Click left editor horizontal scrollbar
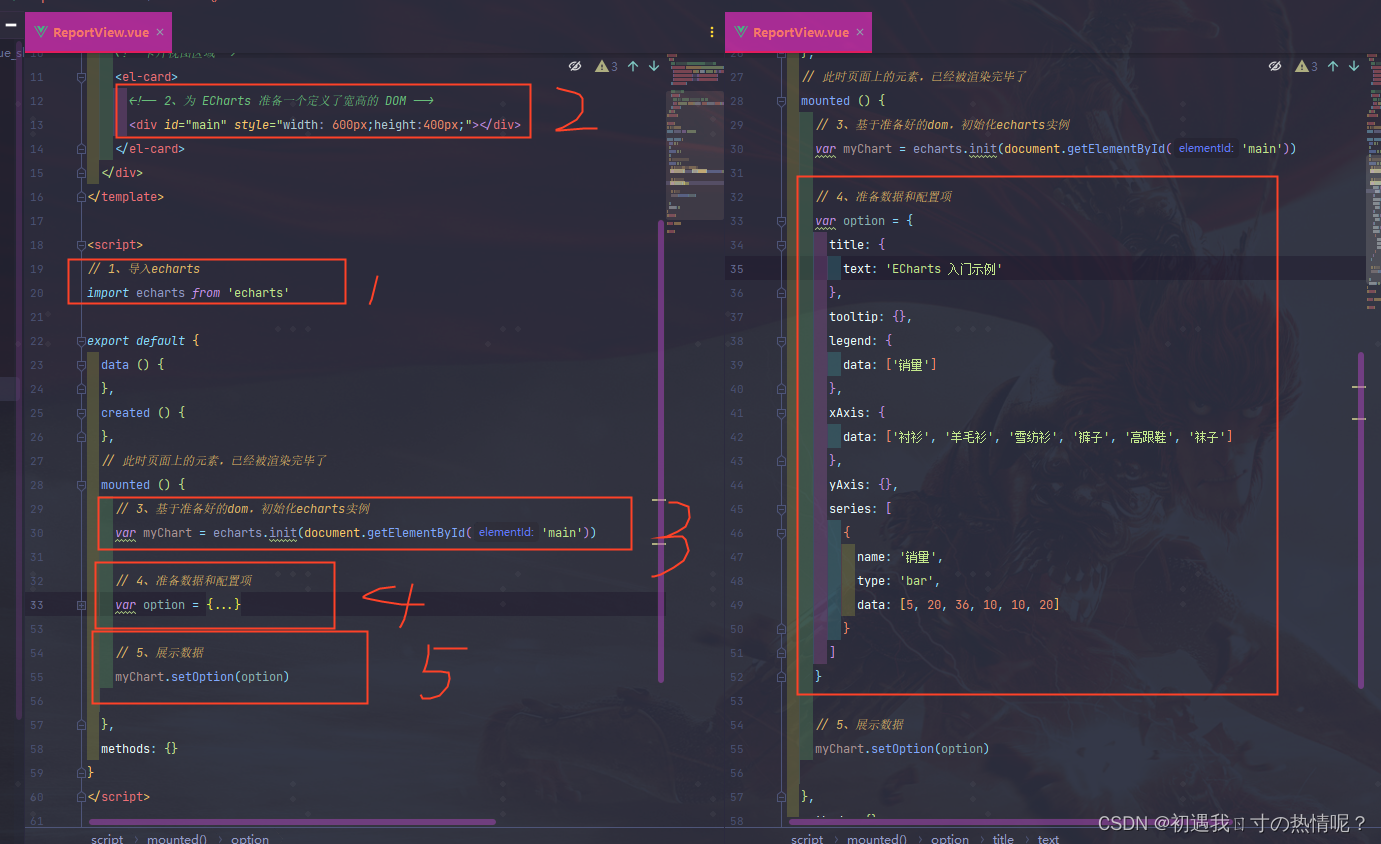This screenshot has height=844, width=1381. [x=293, y=822]
